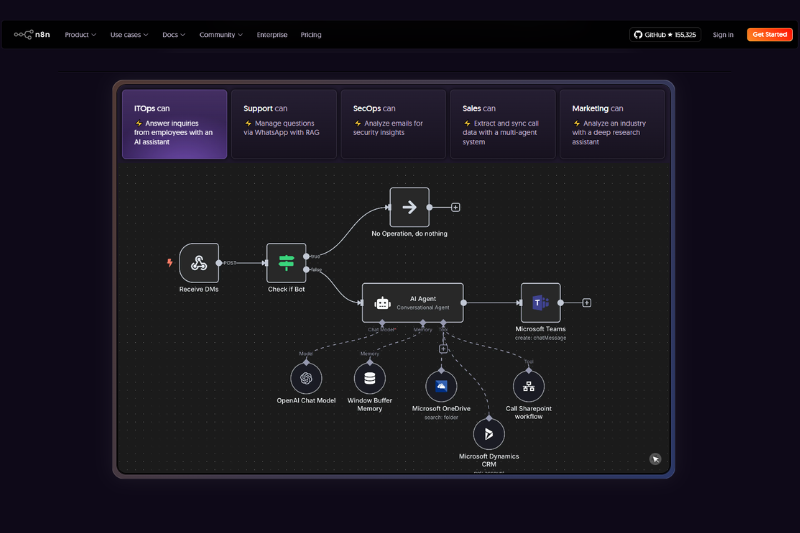Select the Microsoft Dynamics CRM node

click(489, 433)
